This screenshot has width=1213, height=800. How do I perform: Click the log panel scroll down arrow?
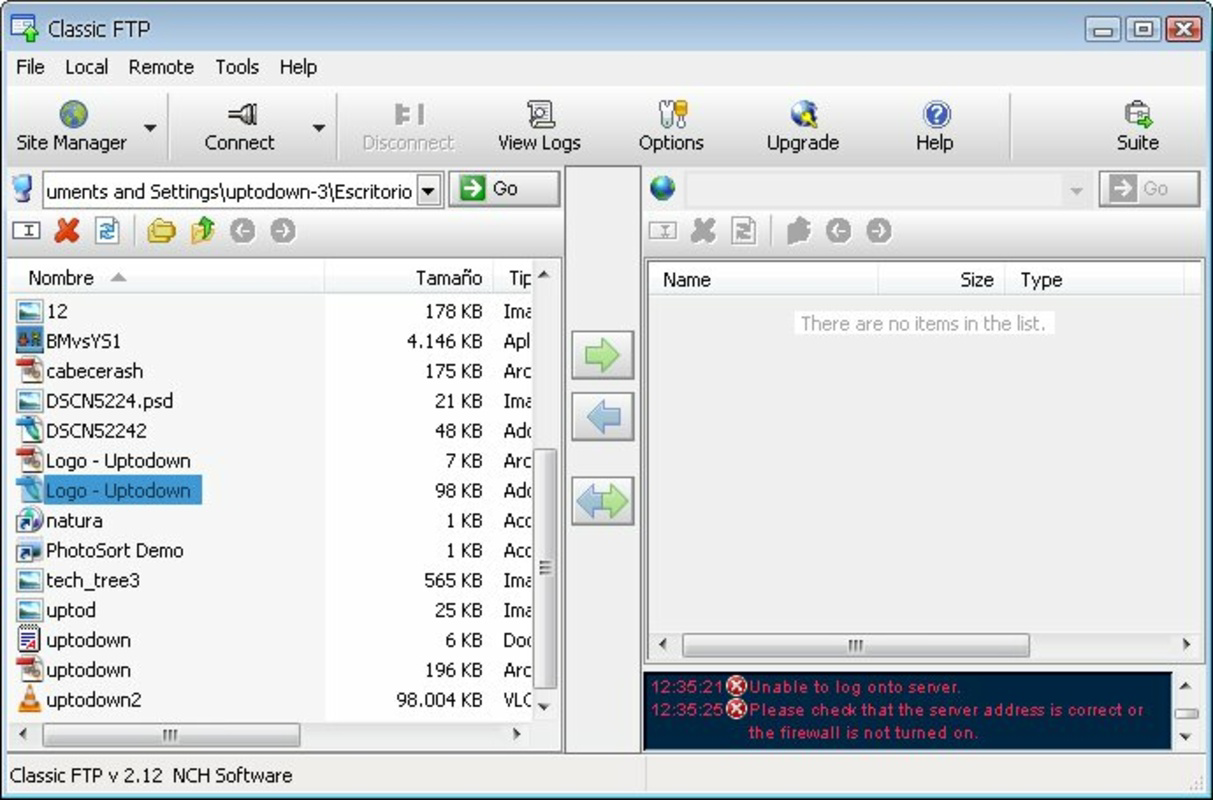point(1186,737)
